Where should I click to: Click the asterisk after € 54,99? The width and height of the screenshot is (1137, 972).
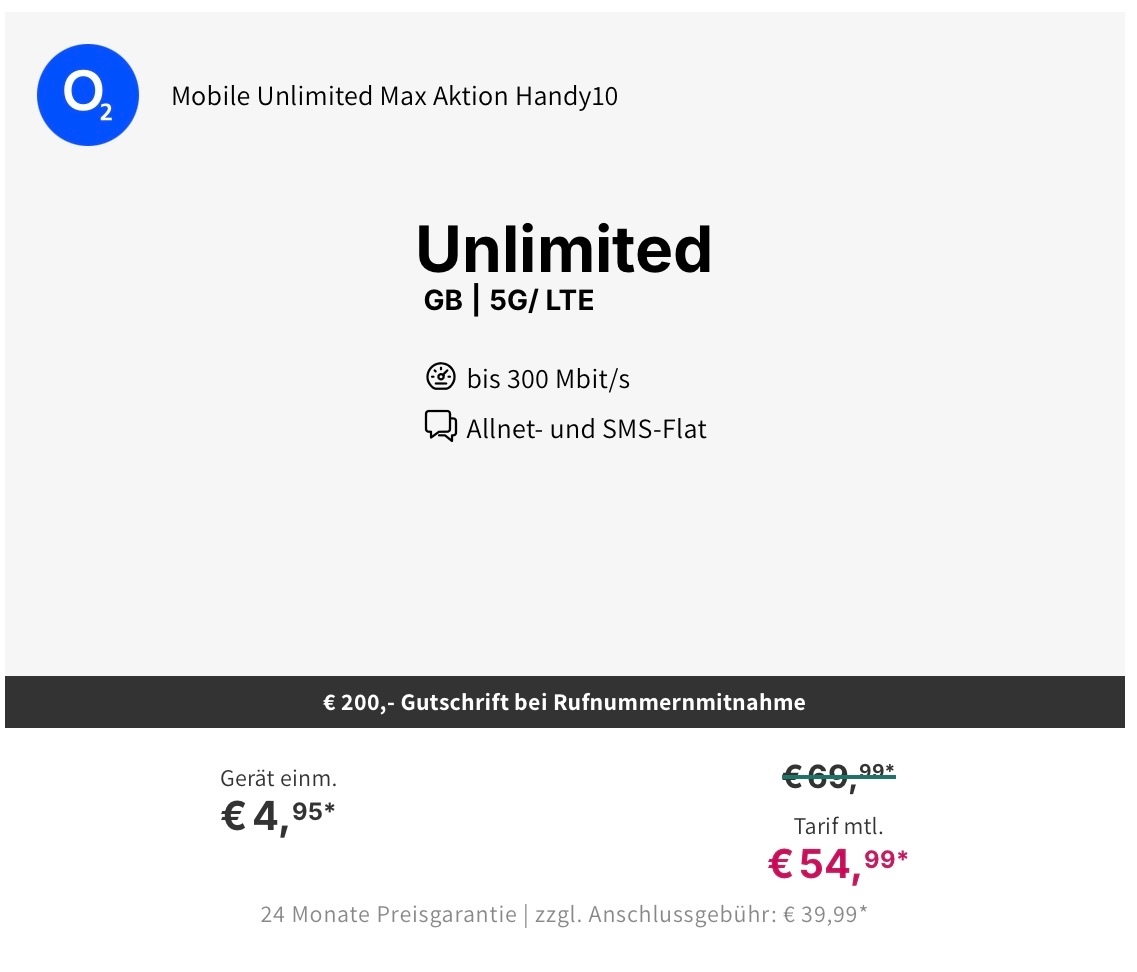pyautogui.click(x=903, y=857)
